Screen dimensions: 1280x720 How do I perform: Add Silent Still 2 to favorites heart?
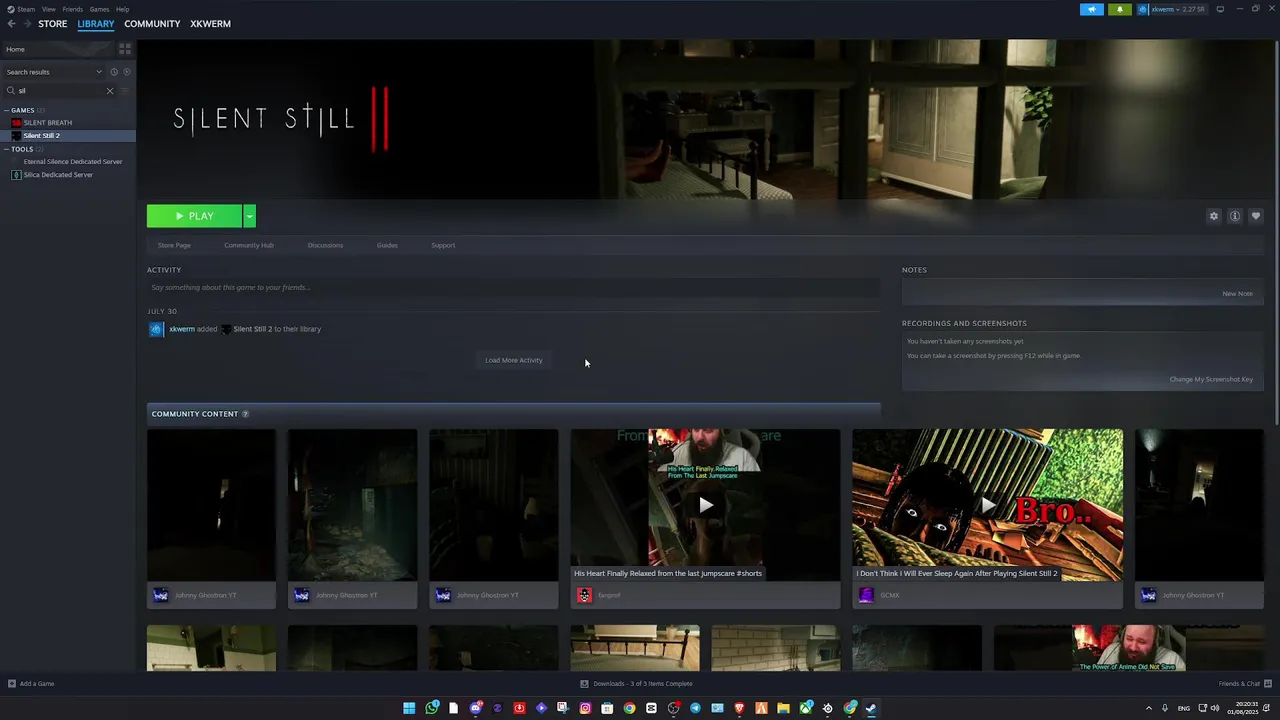point(1256,216)
